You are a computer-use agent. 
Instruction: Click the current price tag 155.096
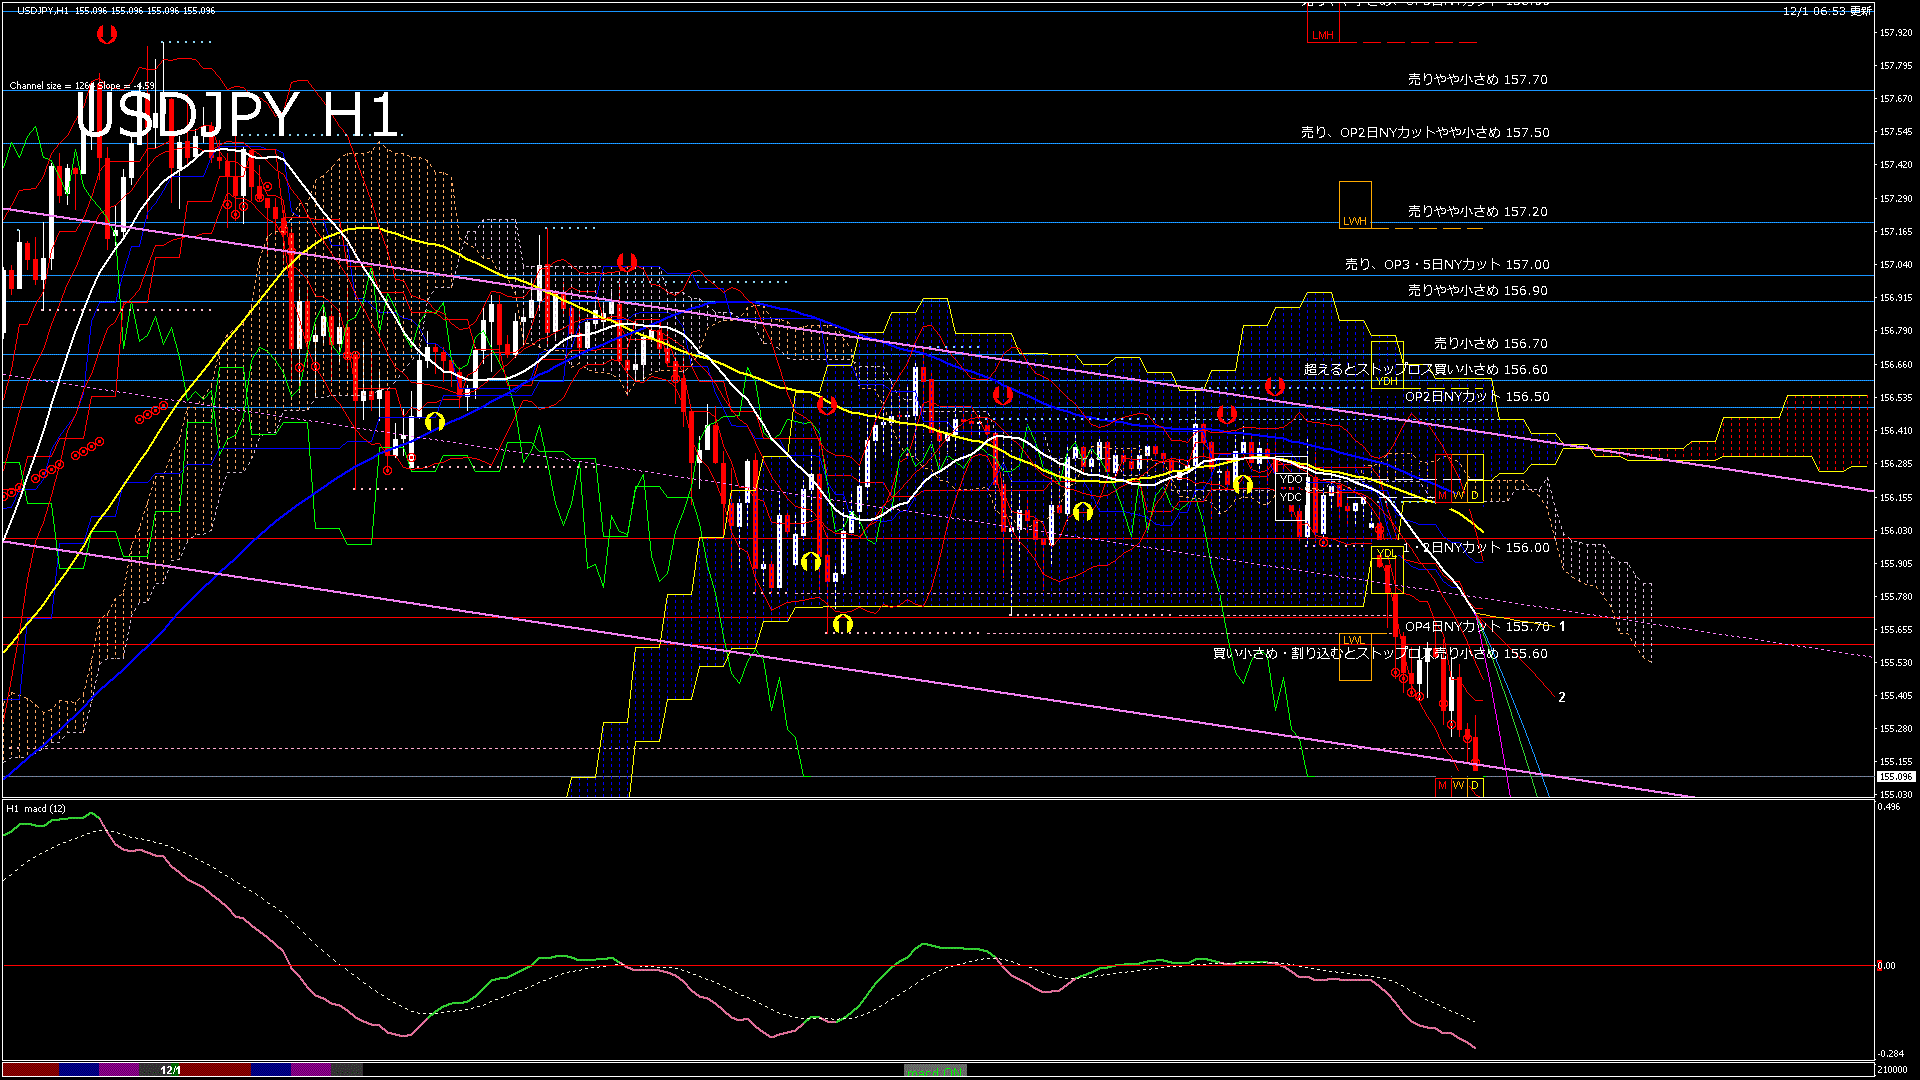[1894, 777]
